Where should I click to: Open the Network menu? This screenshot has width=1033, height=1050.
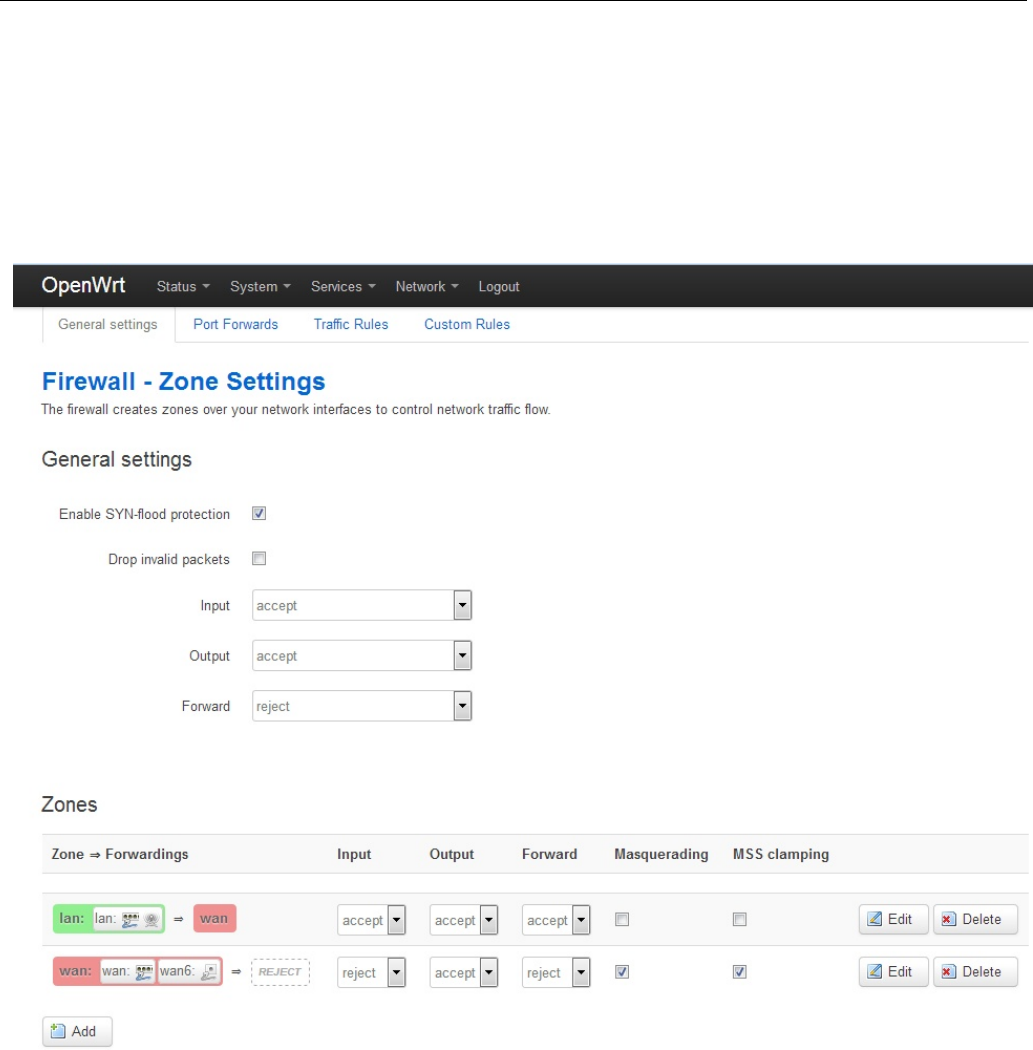pyautogui.click(x=426, y=286)
